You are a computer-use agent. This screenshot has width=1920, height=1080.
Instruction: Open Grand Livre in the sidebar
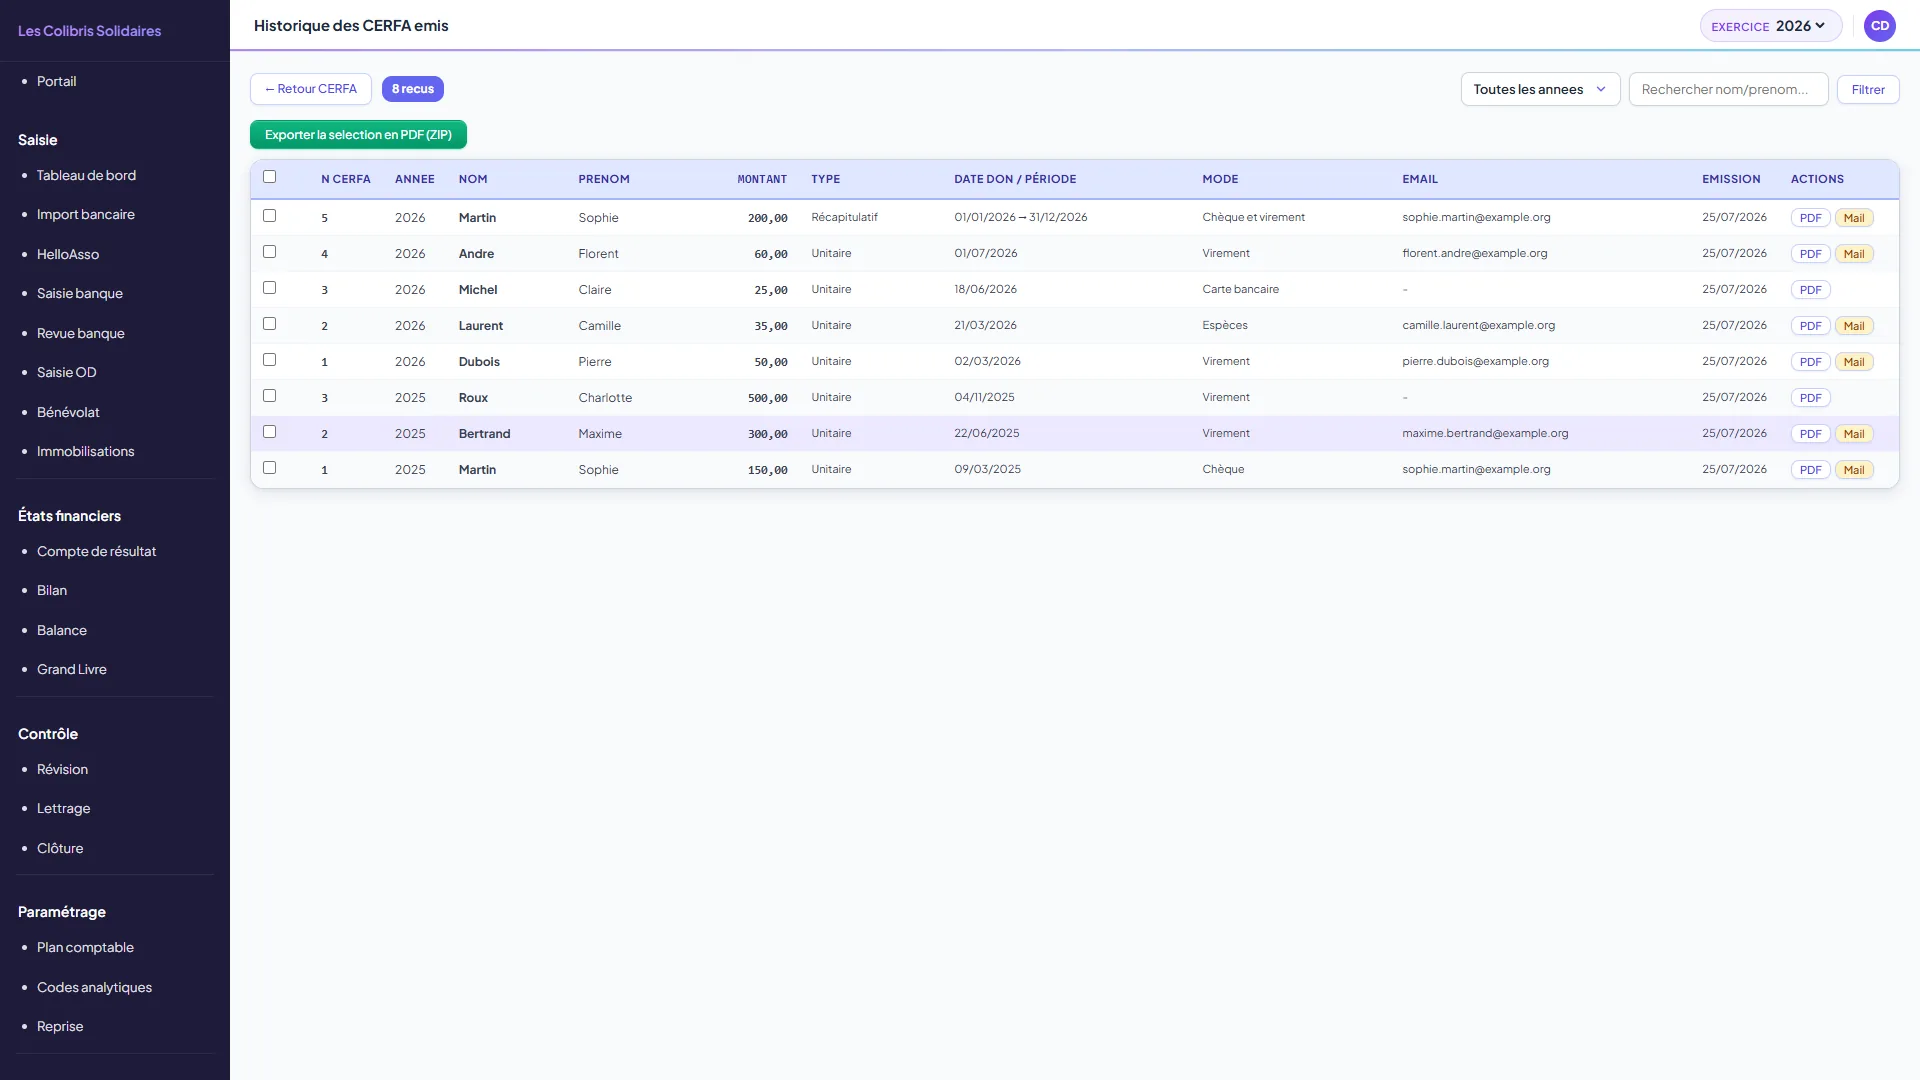72,669
